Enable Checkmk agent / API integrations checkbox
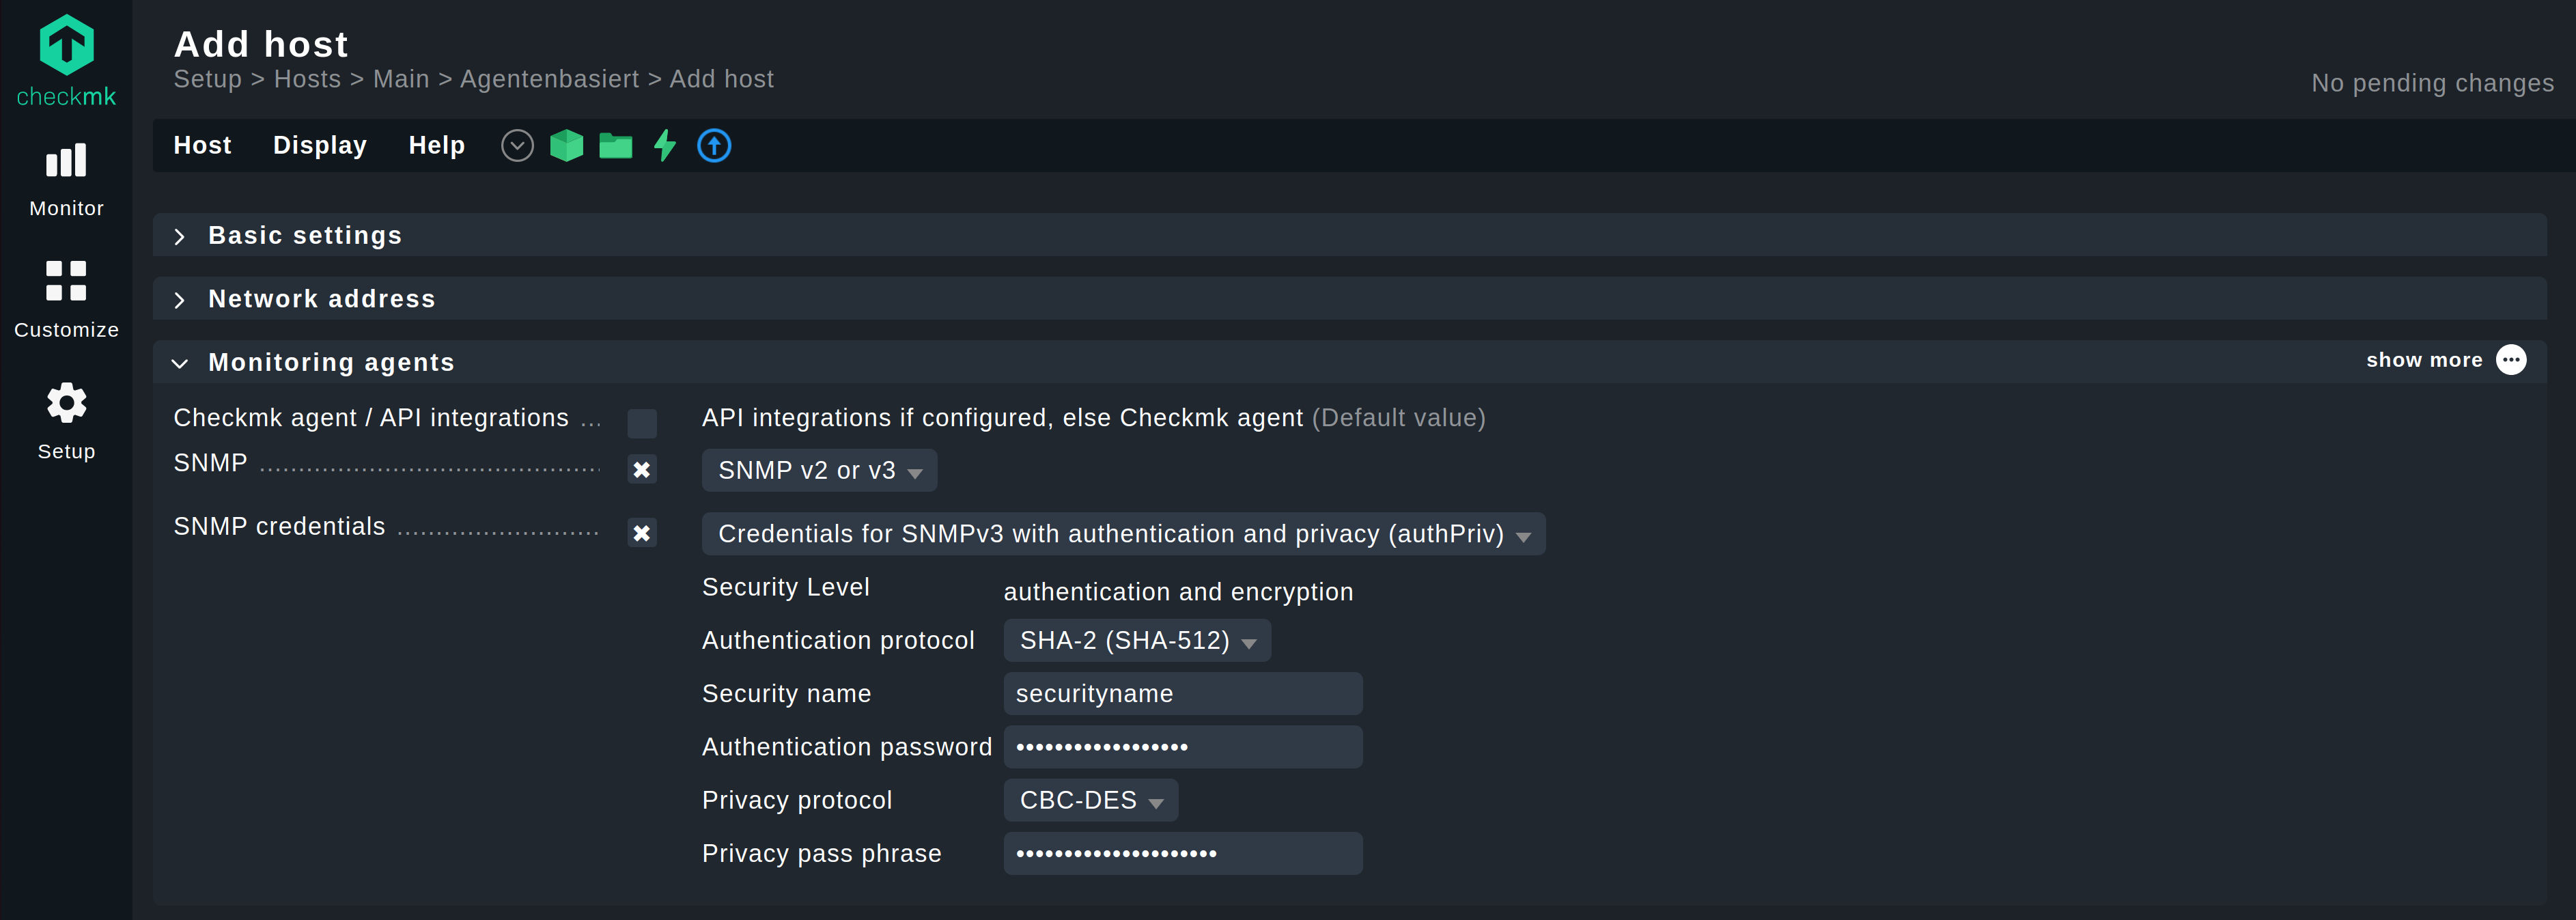 [642, 423]
